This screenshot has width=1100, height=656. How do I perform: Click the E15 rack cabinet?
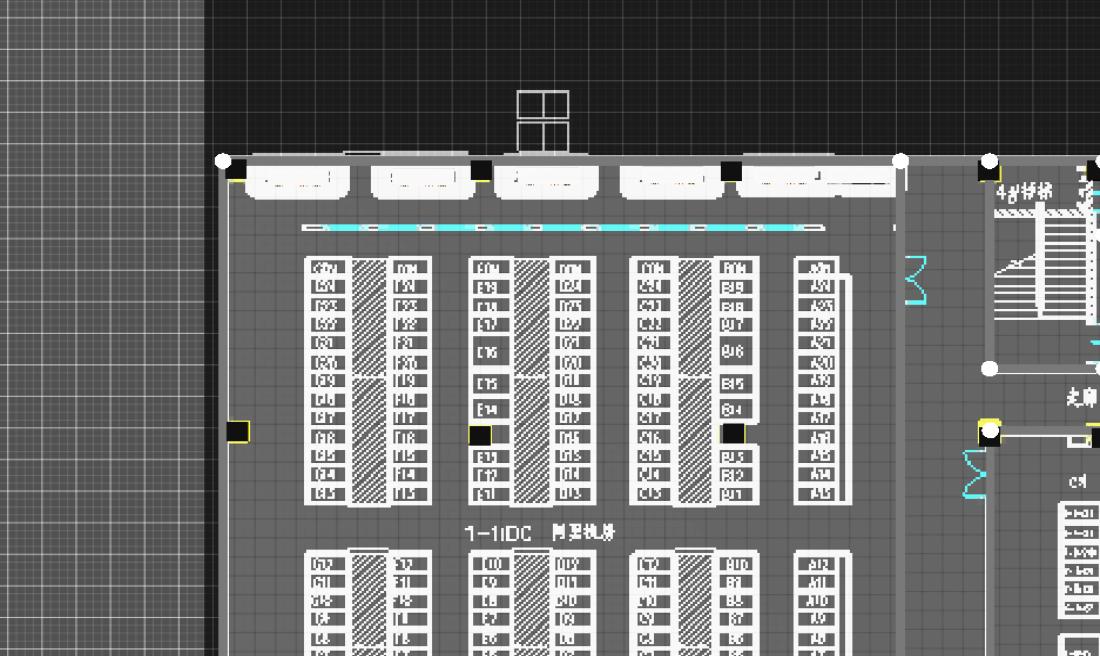click(488, 385)
